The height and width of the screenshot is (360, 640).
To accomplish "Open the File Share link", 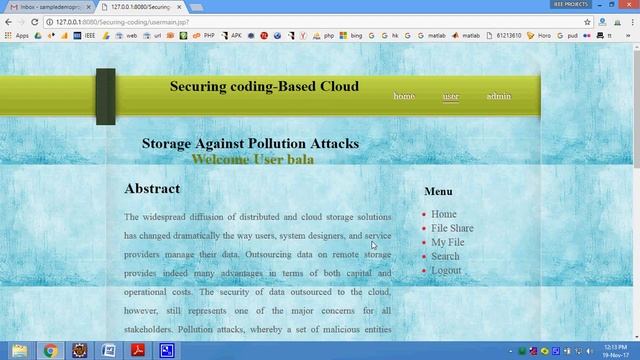I will [452, 228].
